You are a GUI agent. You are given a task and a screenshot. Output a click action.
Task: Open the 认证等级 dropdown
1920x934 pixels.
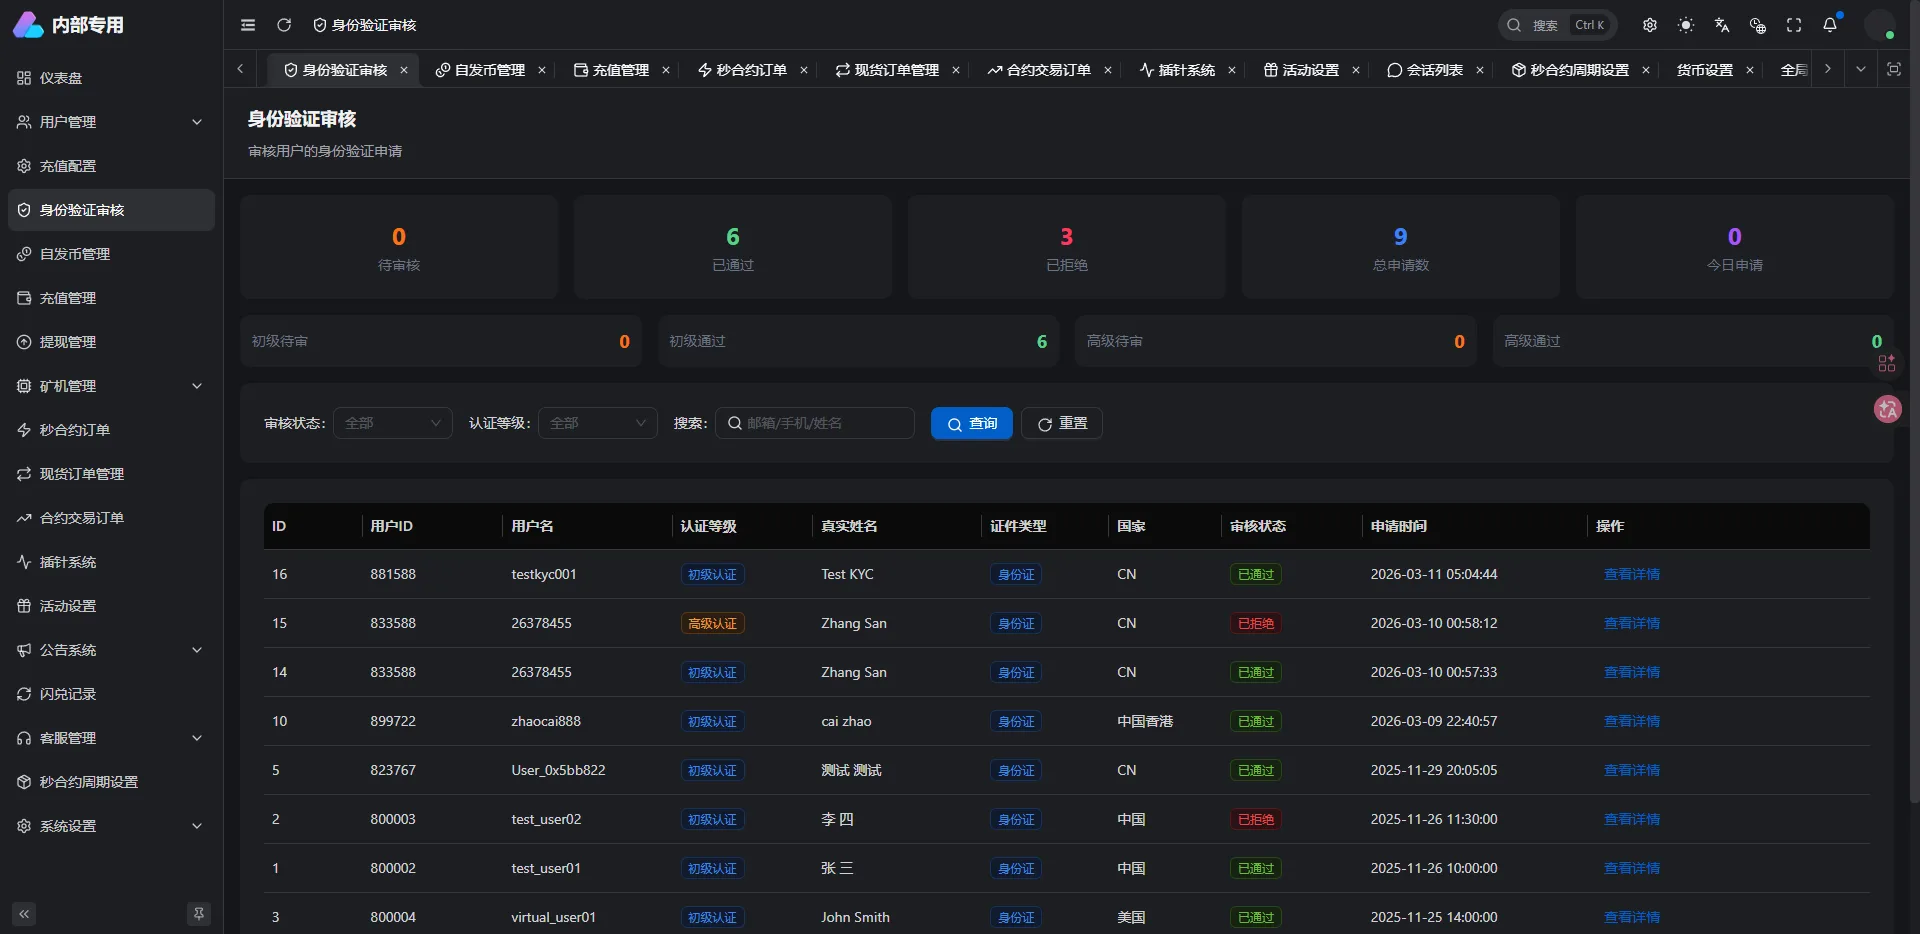(x=598, y=423)
